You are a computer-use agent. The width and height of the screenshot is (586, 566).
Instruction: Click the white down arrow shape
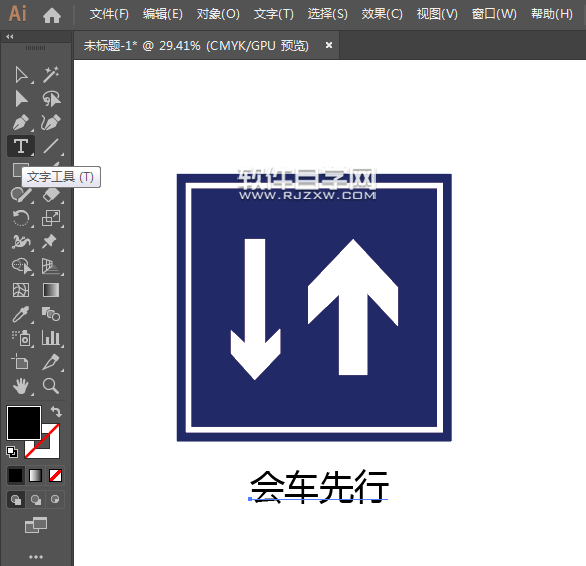pyautogui.click(x=255, y=309)
